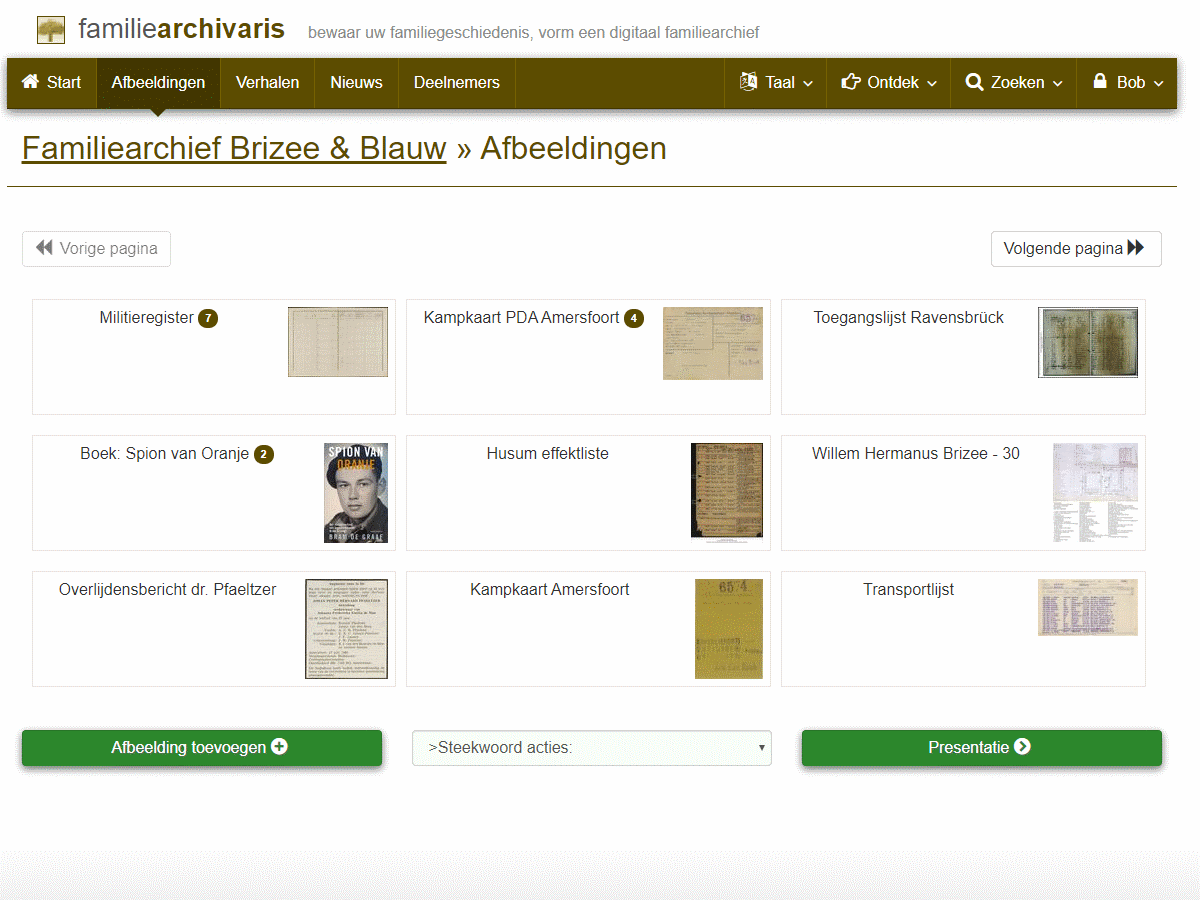
Task: Open the Familiearchief Brizee & Blauw link
Action: (x=234, y=148)
